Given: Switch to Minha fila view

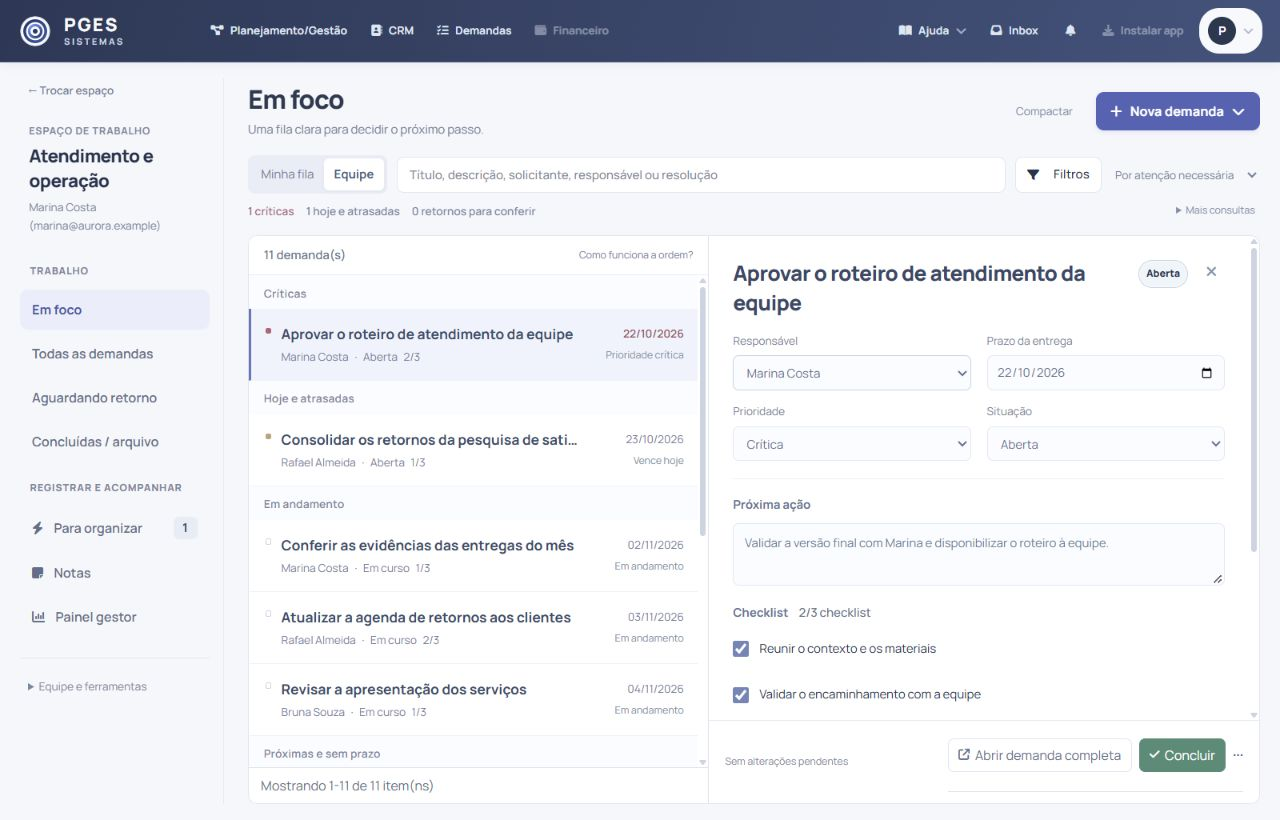Looking at the screenshot, I should 287,174.
